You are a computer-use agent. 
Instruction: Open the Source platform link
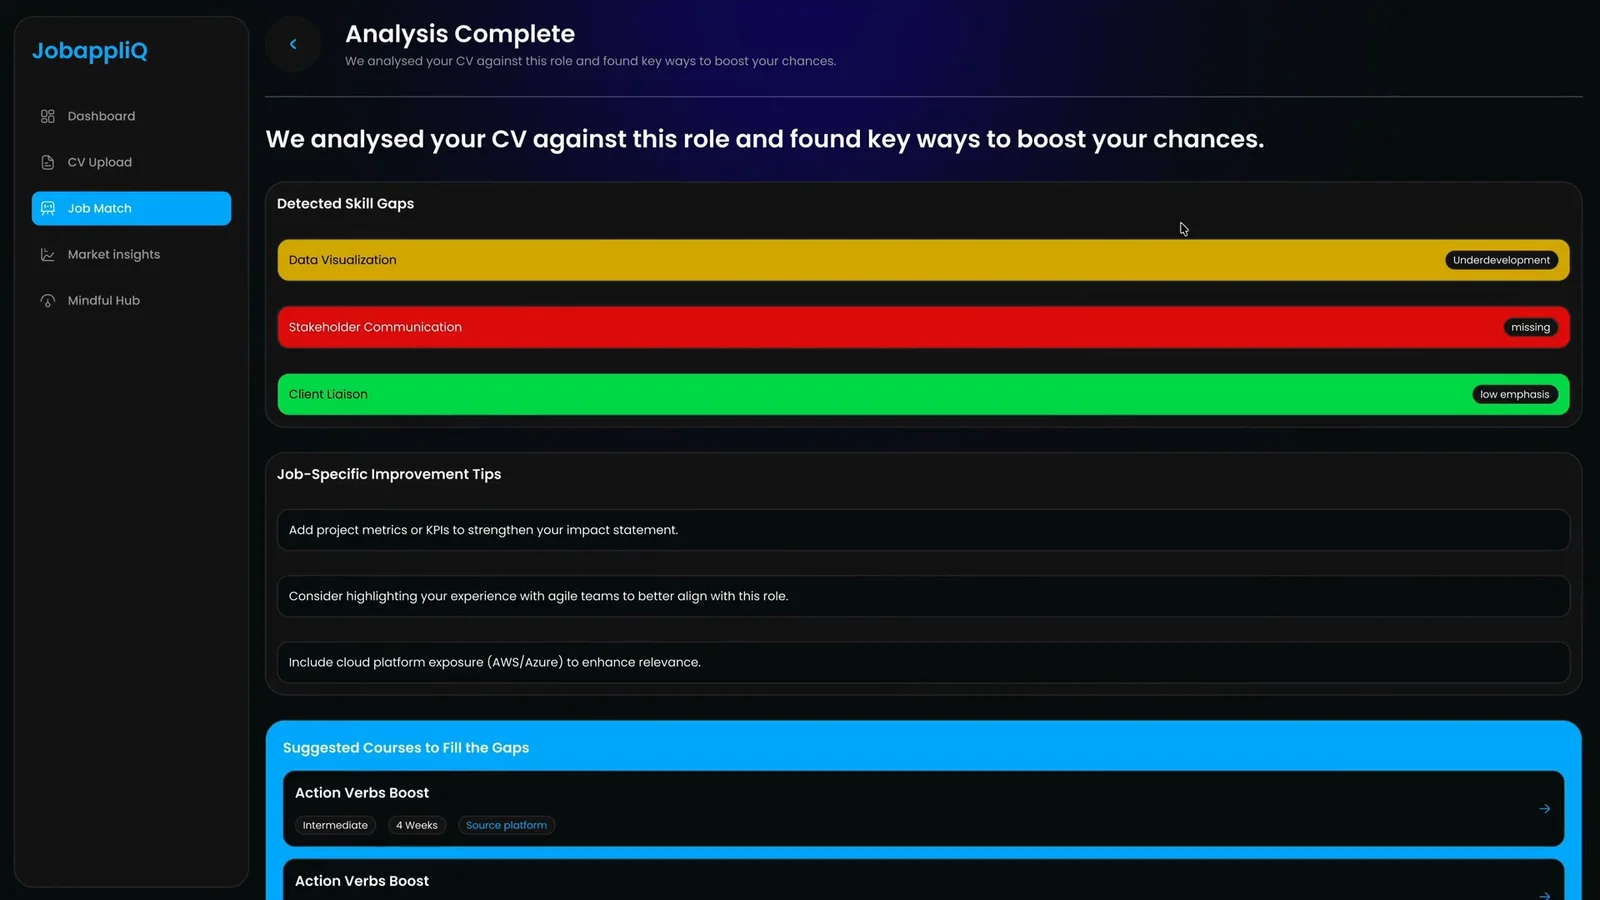(506, 825)
